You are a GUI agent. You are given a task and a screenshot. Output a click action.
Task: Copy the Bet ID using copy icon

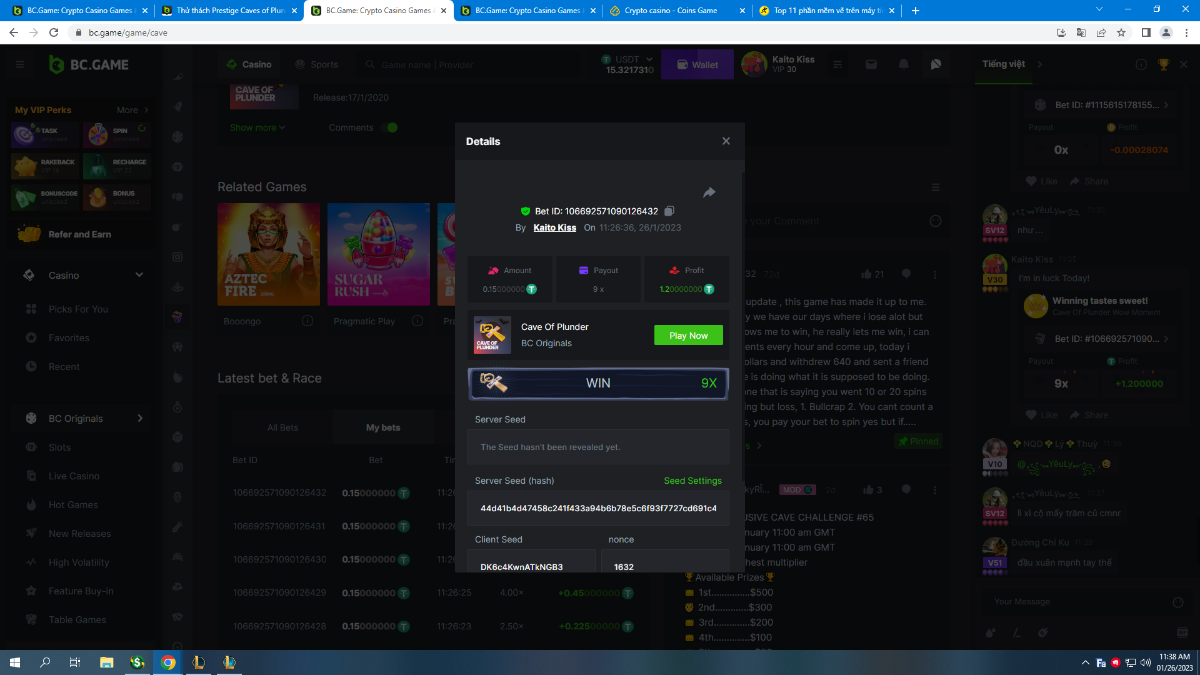coord(670,211)
